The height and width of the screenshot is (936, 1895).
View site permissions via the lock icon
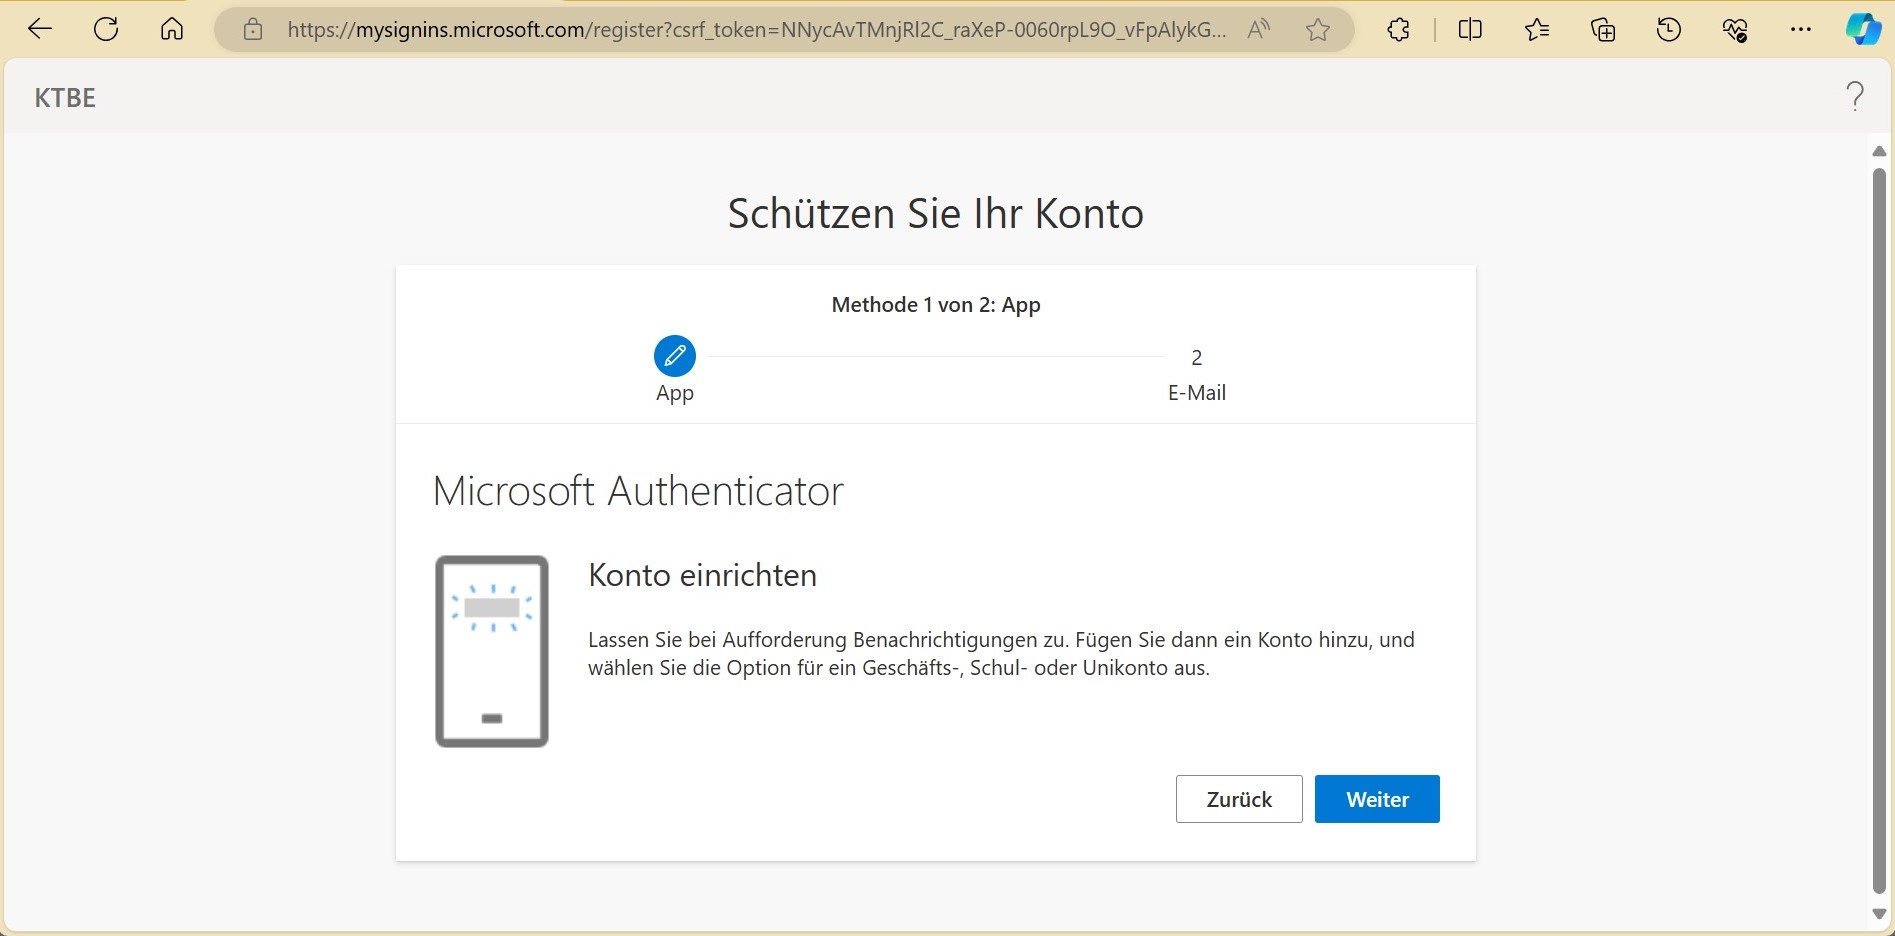click(252, 29)
